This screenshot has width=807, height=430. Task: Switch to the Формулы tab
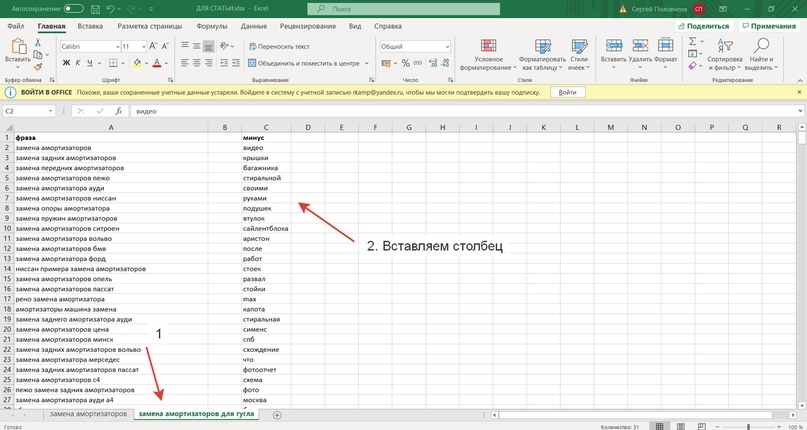tap(212, 26)
